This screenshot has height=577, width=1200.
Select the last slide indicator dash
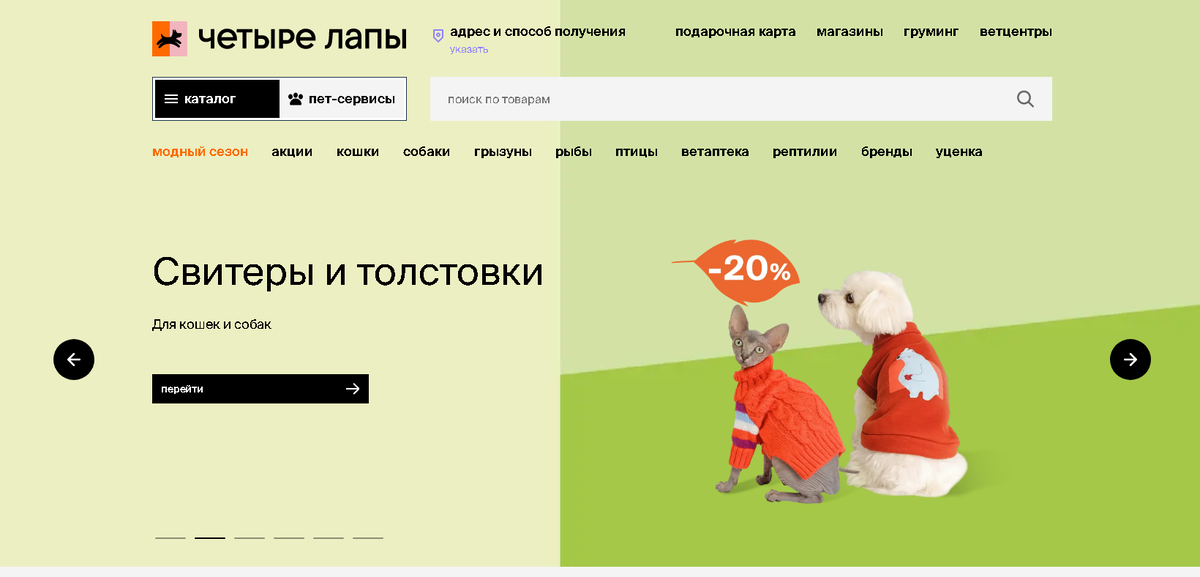pos(368,538)
